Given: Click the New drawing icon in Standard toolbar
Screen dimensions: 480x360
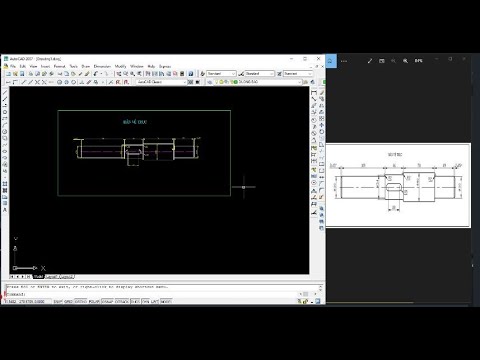Looking at the screenshot, I should (x=8, y=74).
